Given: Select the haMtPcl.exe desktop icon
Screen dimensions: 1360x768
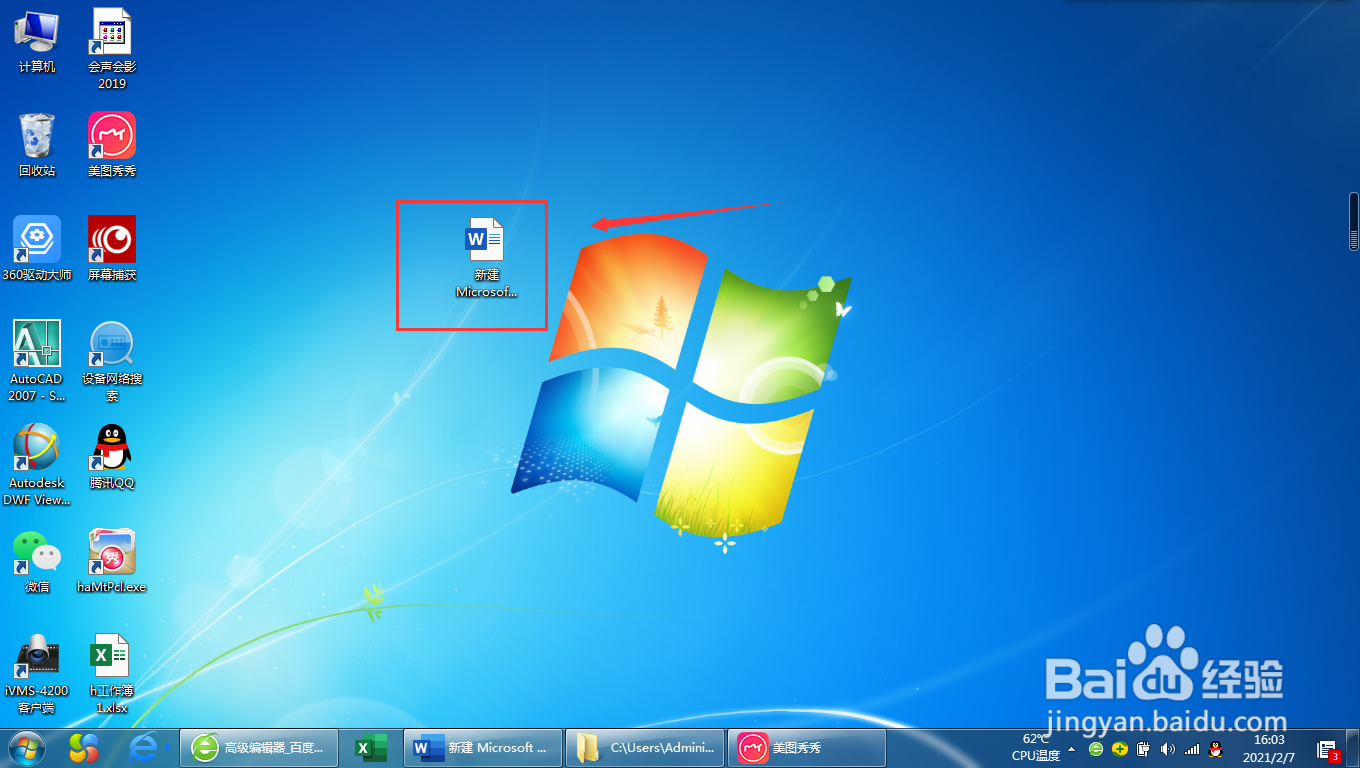Looking at the screenshot, I should click(x=112, y=561).
